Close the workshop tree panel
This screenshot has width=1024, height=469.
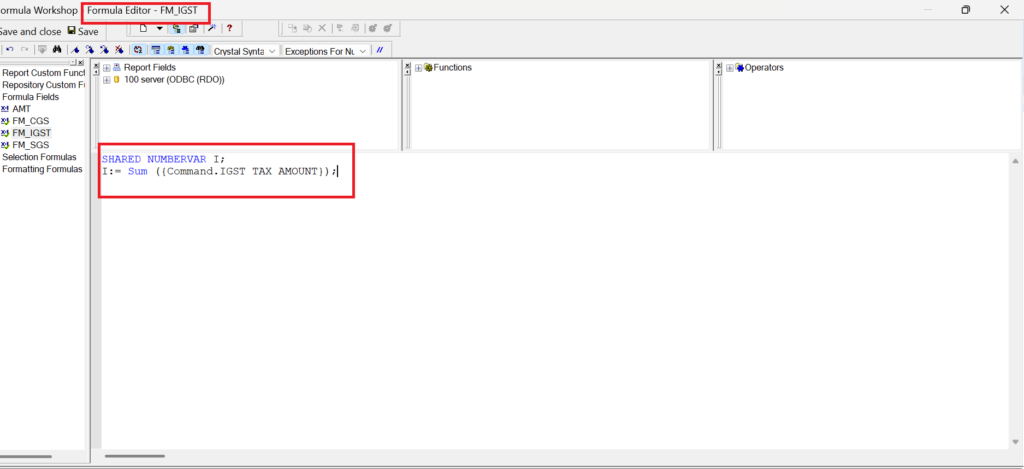(x=81, y=63)
